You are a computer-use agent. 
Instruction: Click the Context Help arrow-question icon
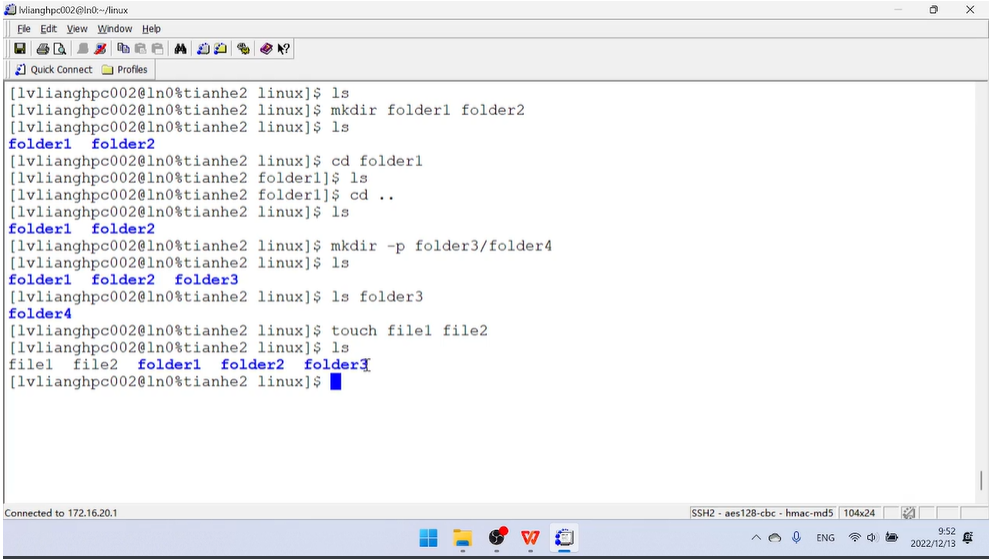click(283, 49)
